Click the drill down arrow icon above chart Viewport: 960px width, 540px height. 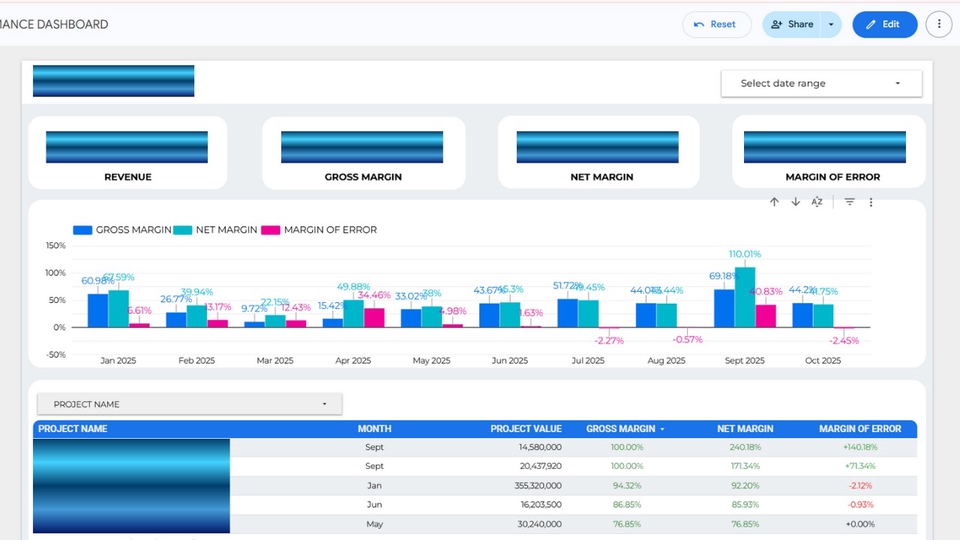[x=795, y=202]
